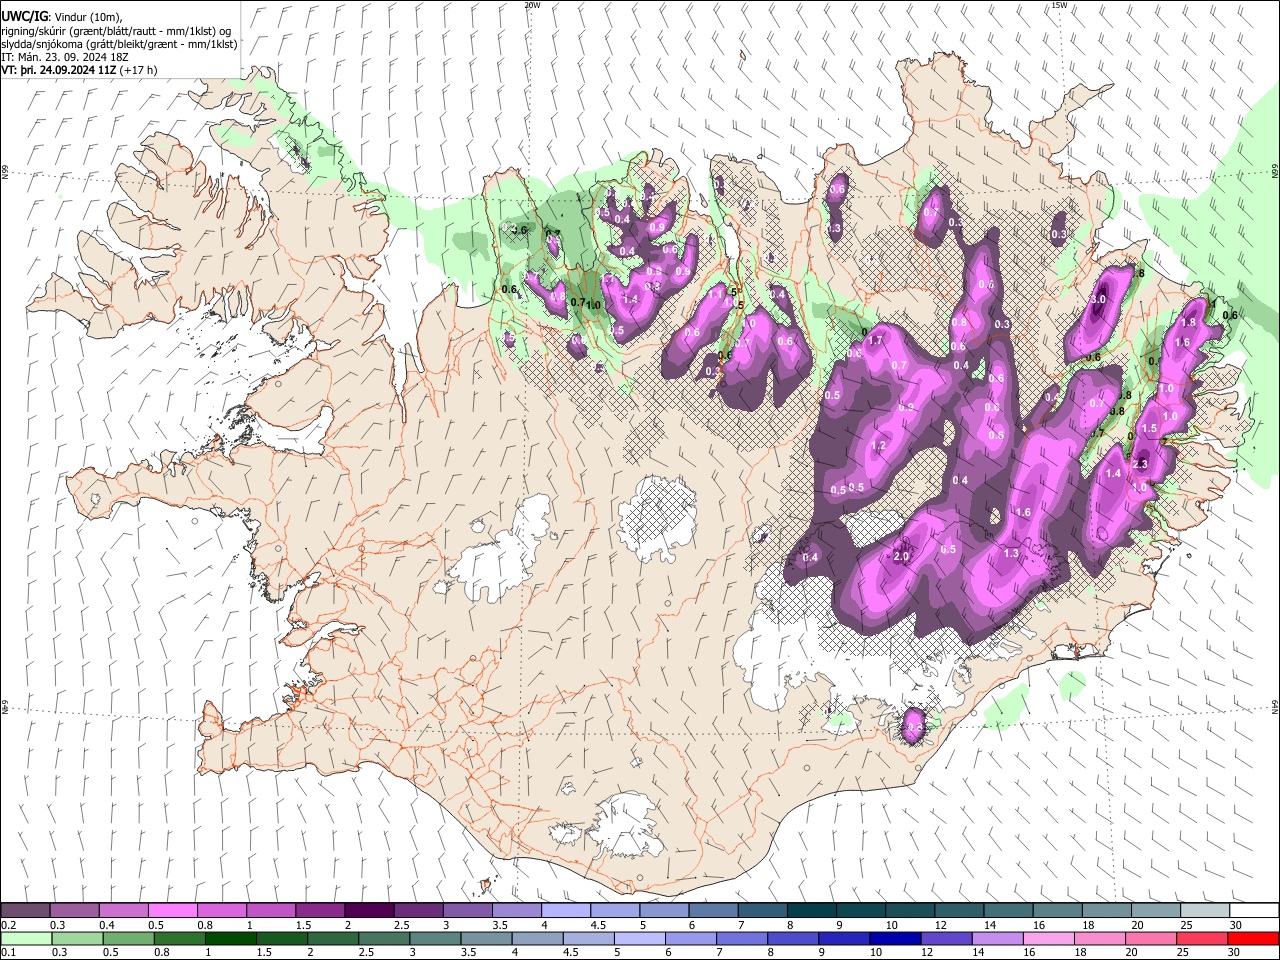
Task: Click the 2.3 snowfall value on the map
Action: coord(1140,463)
